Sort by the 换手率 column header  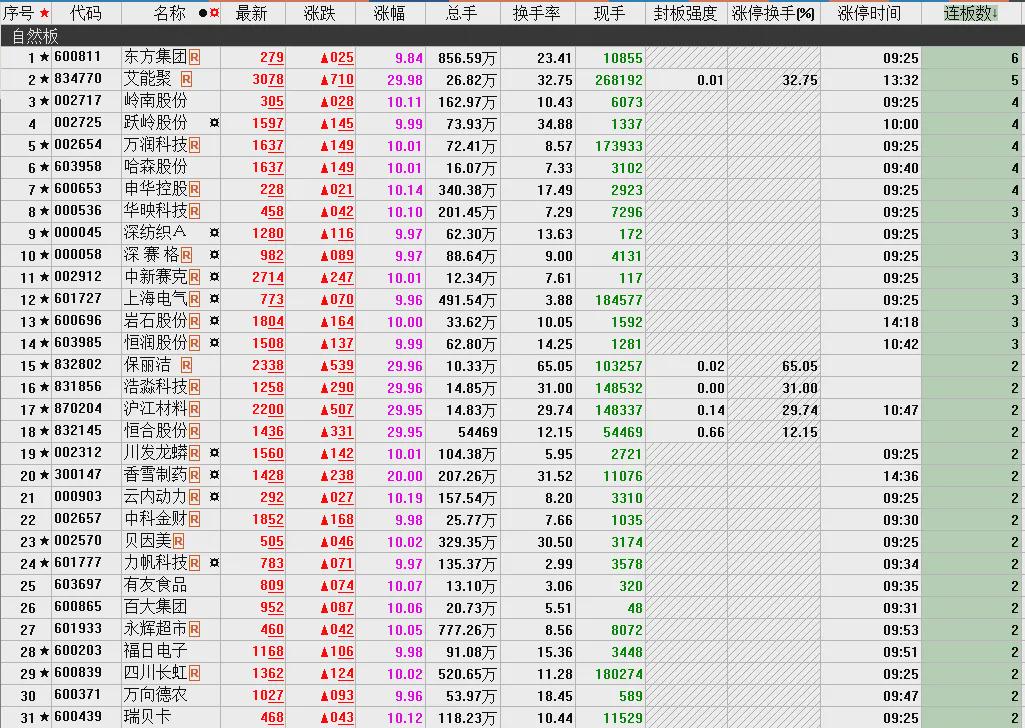pyautogui.click(x=537, y=13)
